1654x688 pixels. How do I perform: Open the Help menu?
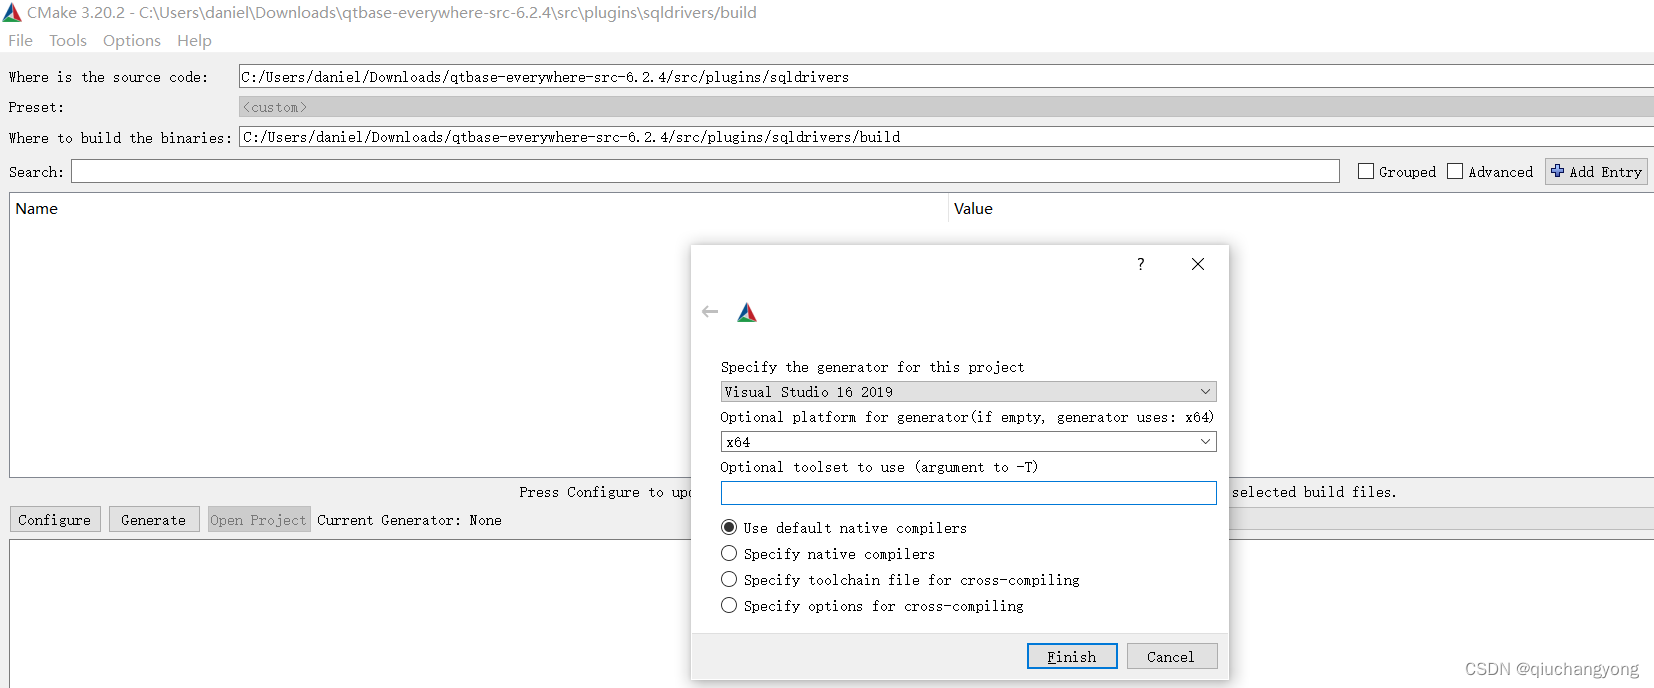[x=194, y=40]
